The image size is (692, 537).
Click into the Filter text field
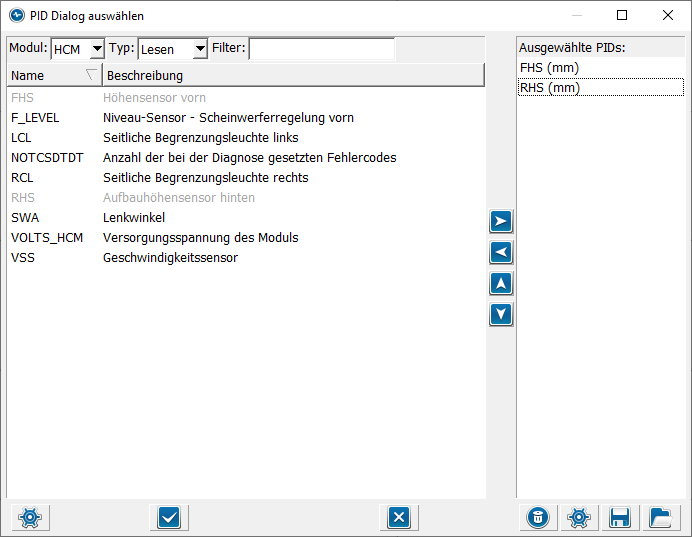(x=321, y=49)
